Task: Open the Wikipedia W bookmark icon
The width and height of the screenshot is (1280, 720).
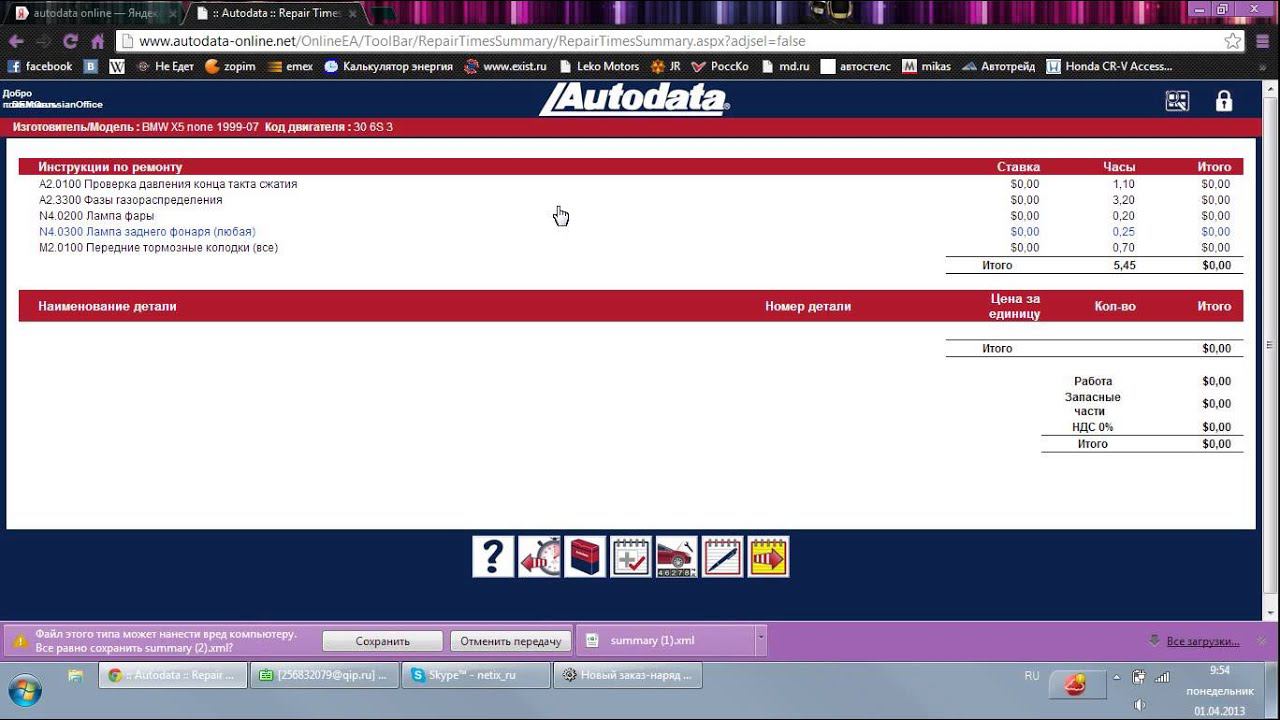Action: tap(117, 67)
